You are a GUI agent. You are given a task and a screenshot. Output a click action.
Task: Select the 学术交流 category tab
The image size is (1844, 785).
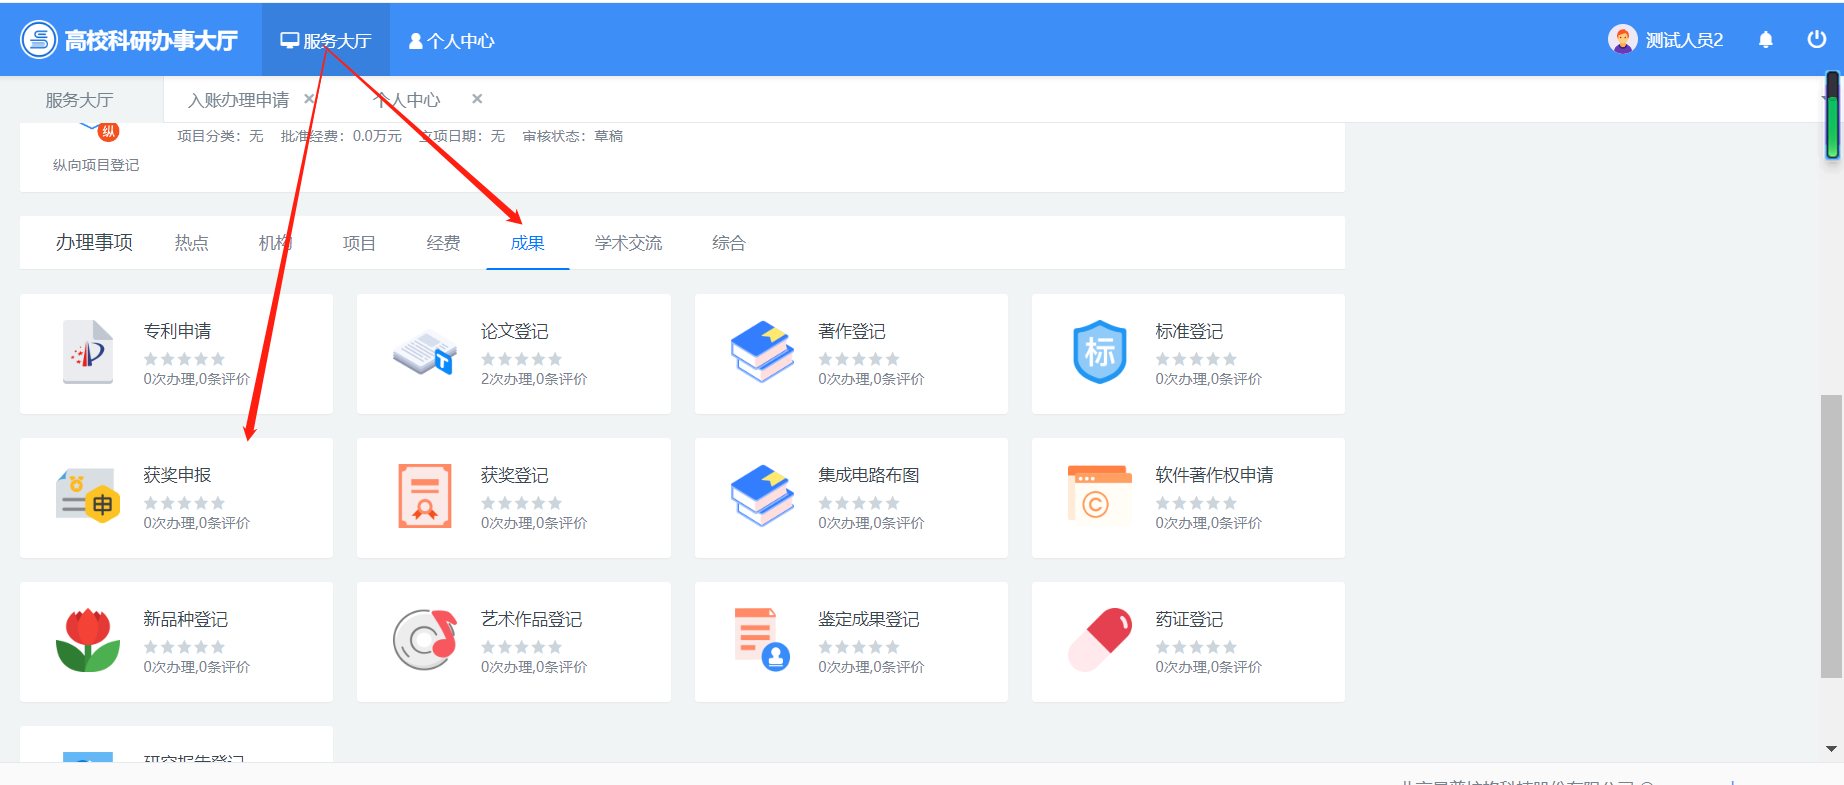(628, 243)
